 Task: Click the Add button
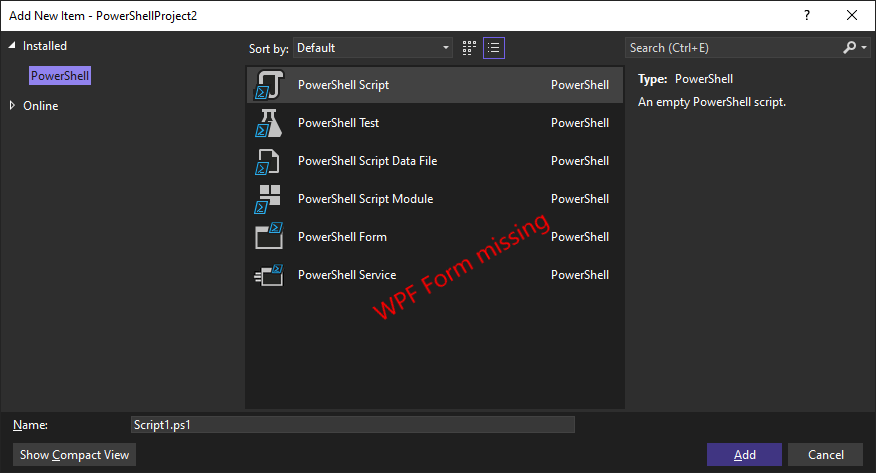tap(744, 455)
